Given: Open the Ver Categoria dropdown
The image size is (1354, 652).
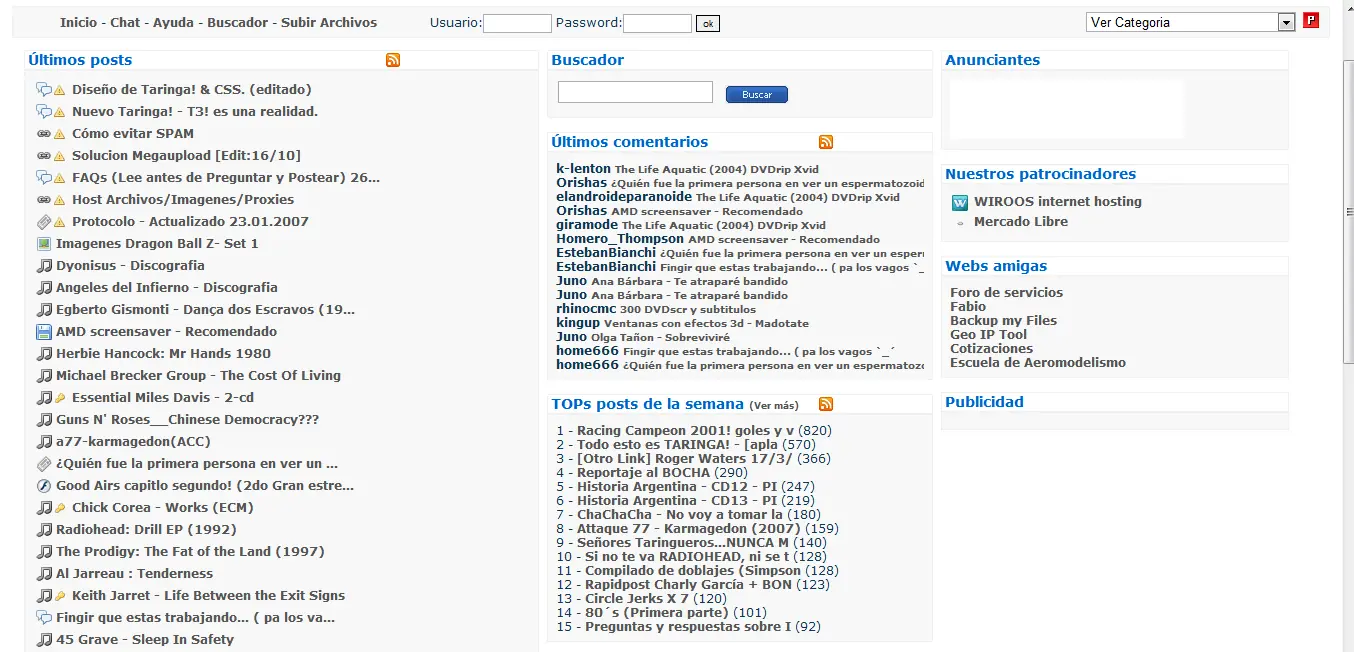Looking at the screenshot, I should tap(1190, 22).
